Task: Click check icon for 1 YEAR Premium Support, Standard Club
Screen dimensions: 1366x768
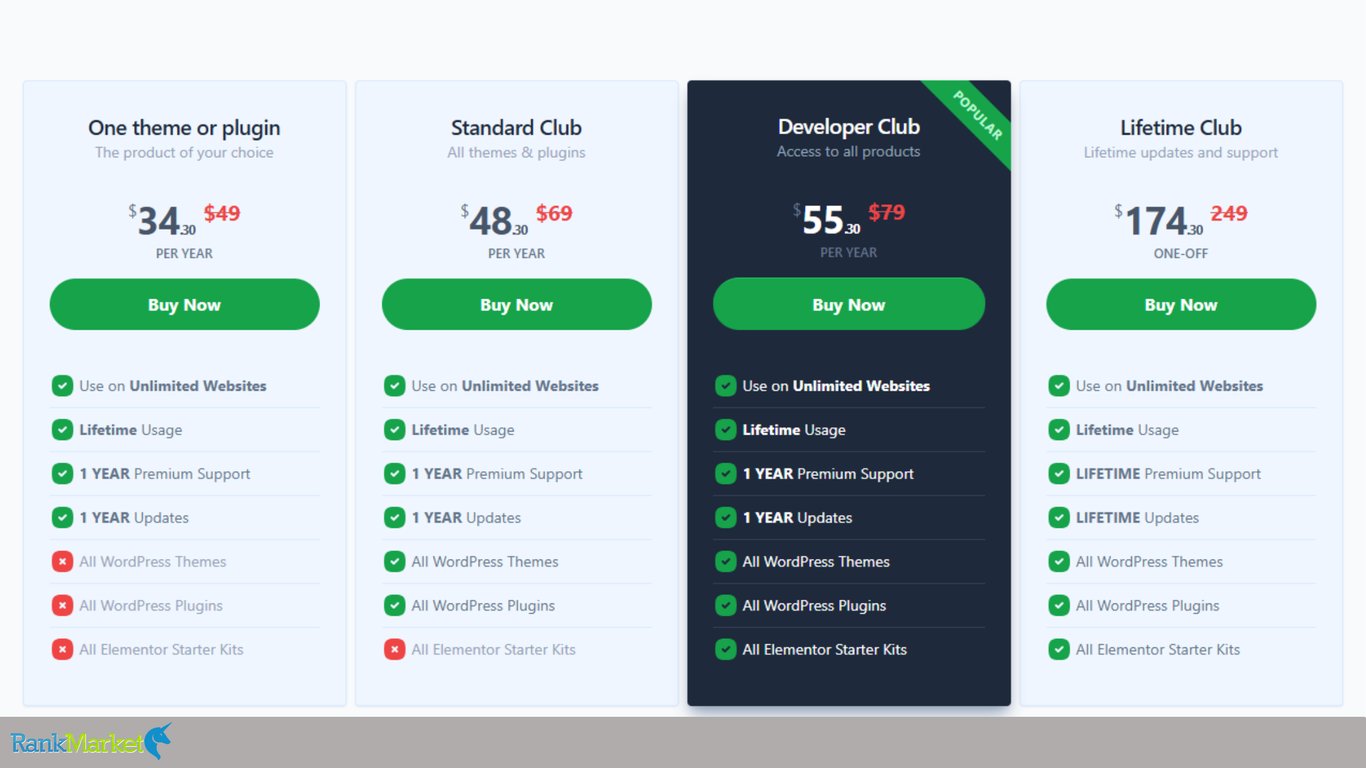Action: 394,474
